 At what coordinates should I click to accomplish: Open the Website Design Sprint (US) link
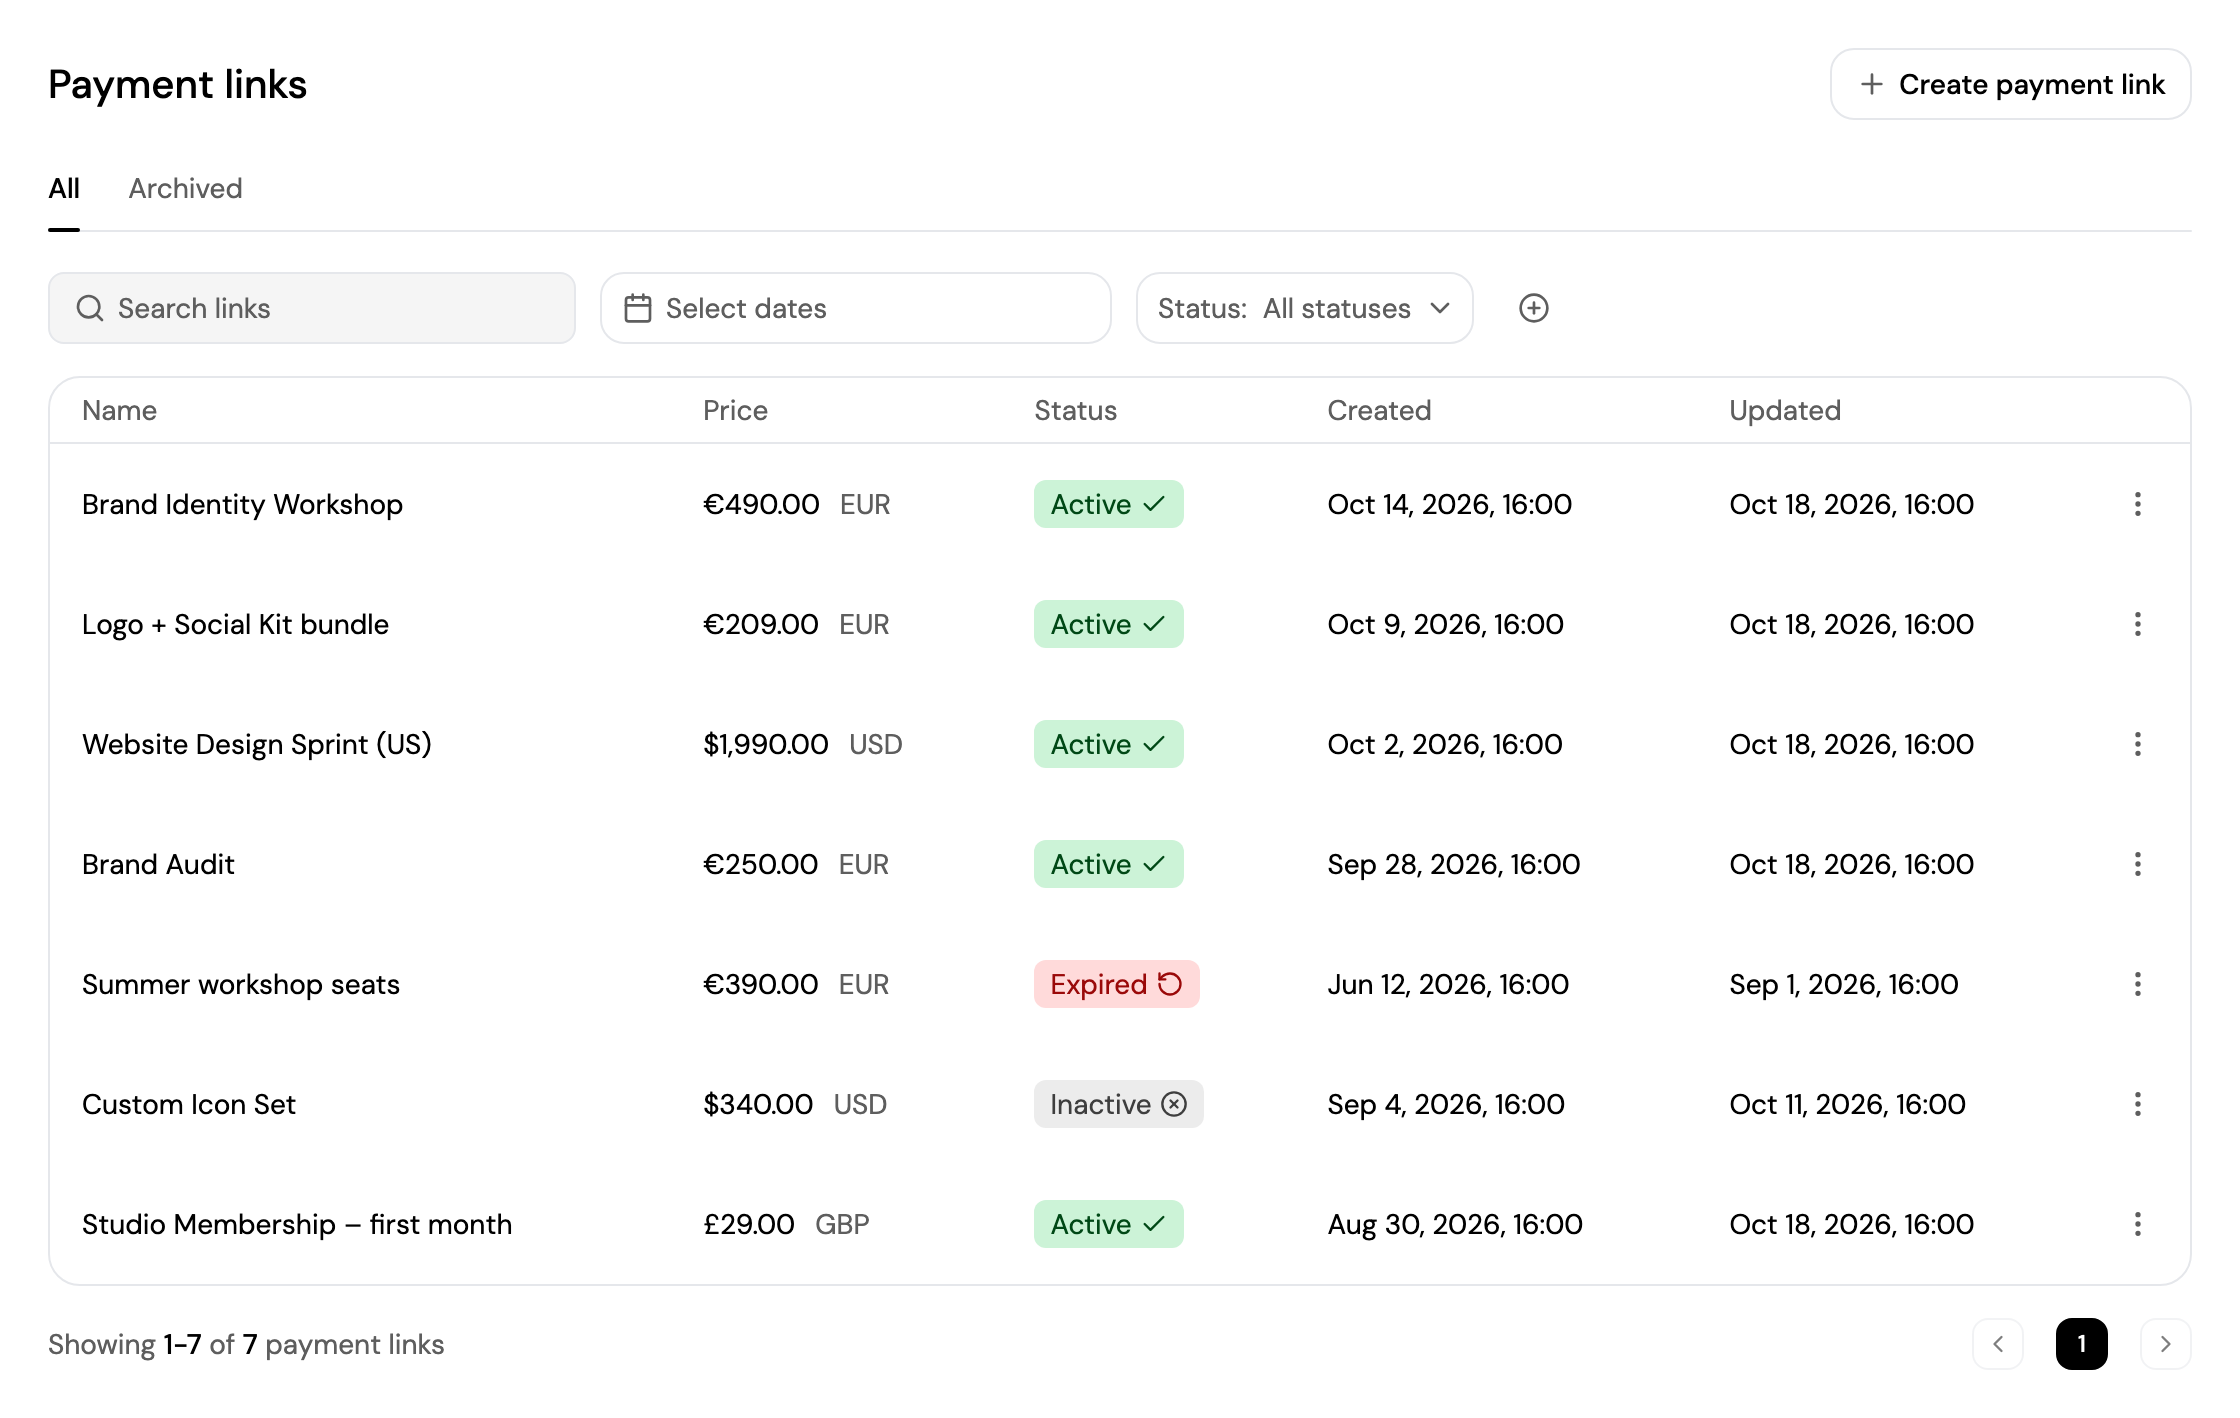tap(257, 744)
